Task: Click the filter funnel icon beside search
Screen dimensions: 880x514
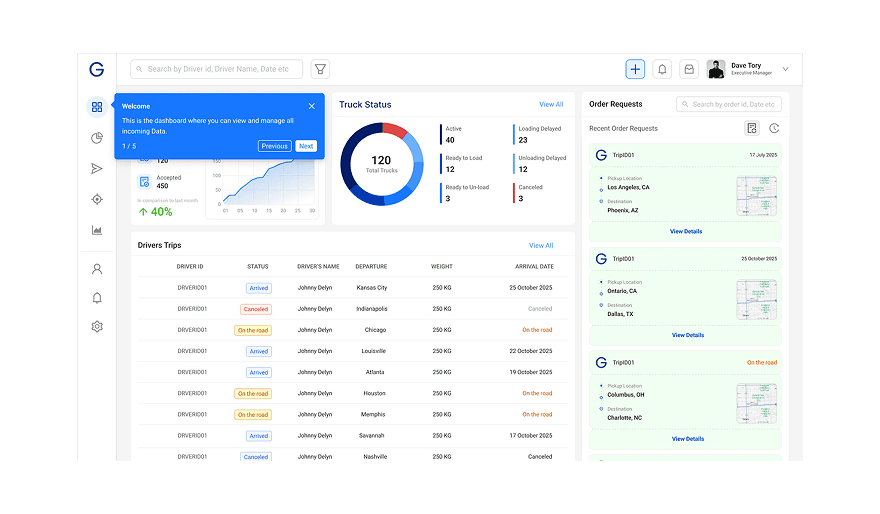Action: pos(320,69)
